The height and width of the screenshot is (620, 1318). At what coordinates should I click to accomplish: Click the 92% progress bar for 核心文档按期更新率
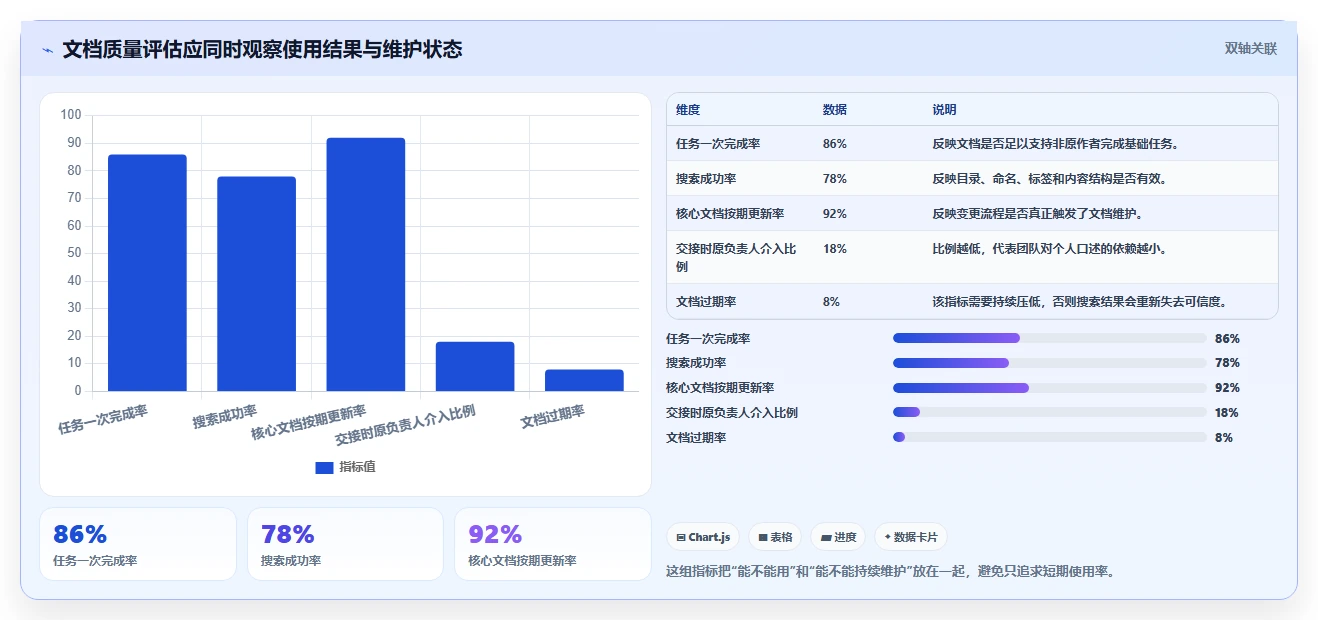[x=1049, y=388]
